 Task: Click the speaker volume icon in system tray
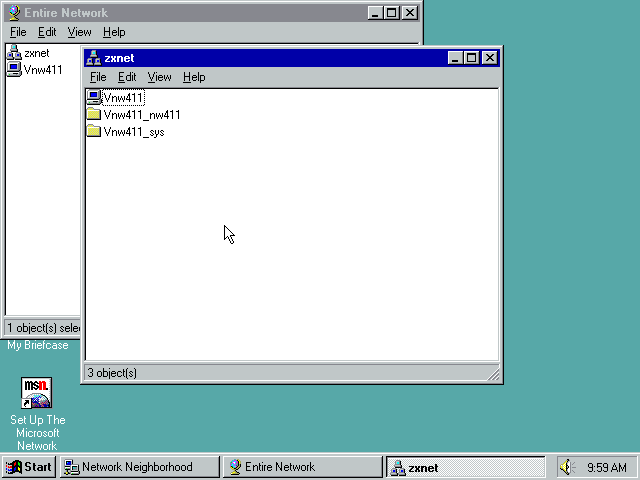(567, 467)
